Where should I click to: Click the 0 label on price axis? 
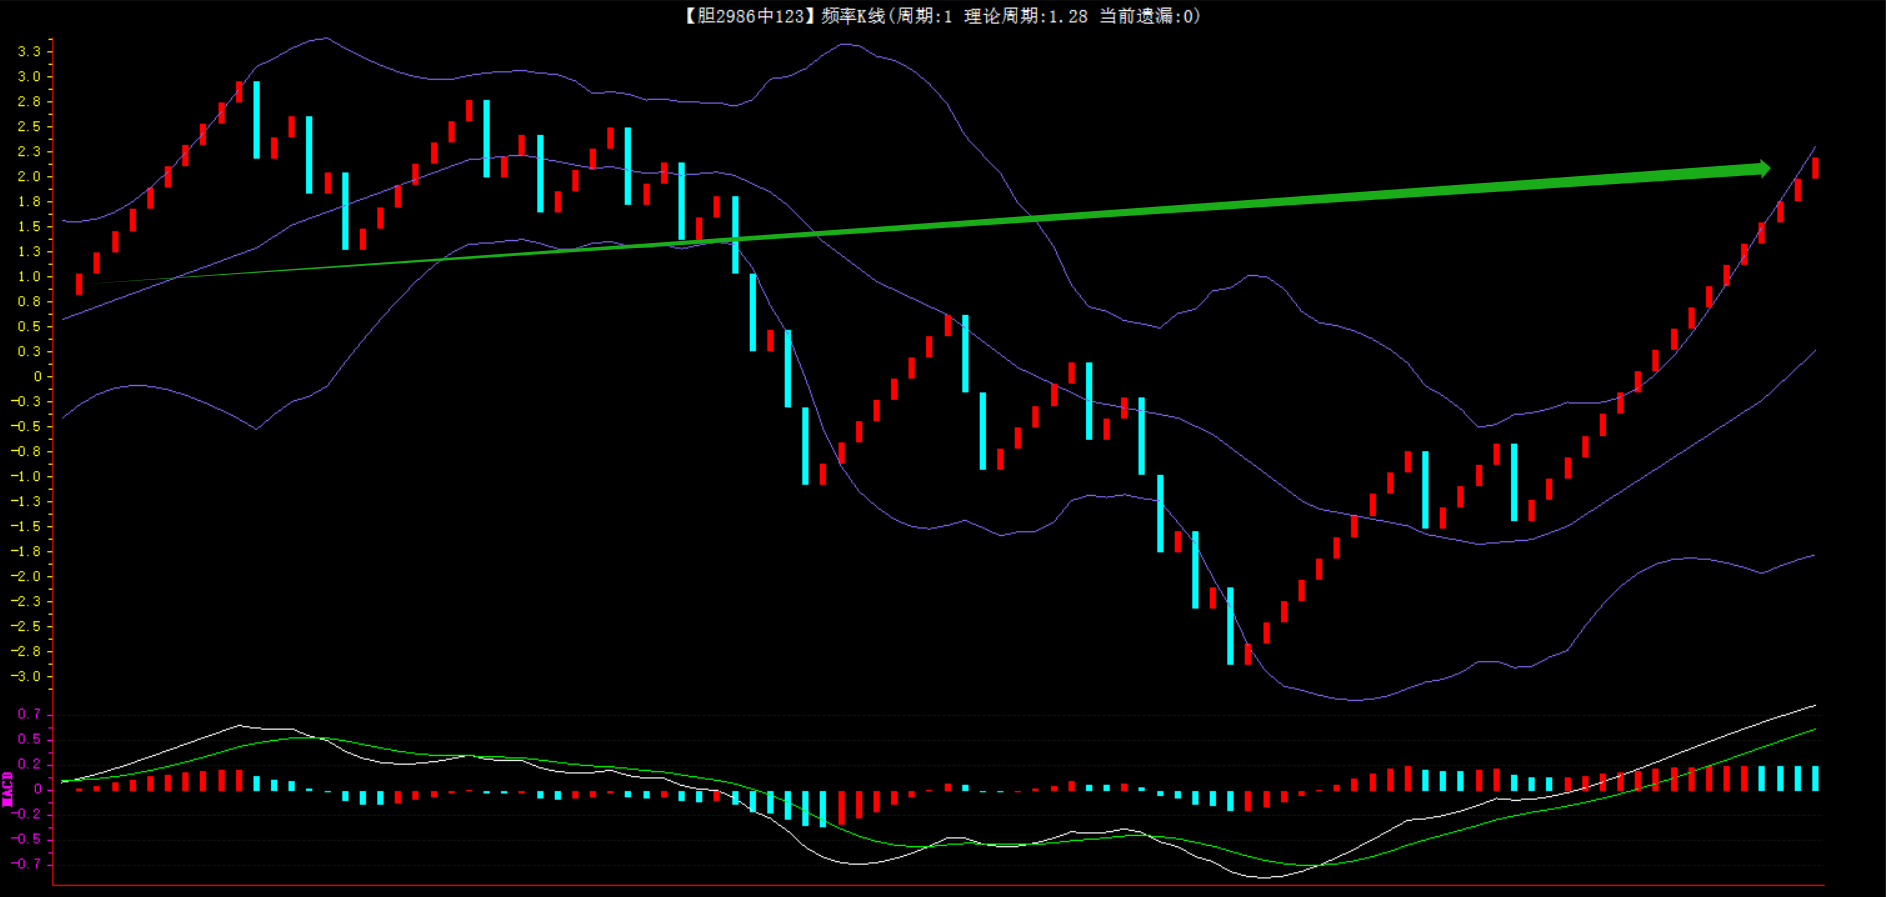click(38, 377)
